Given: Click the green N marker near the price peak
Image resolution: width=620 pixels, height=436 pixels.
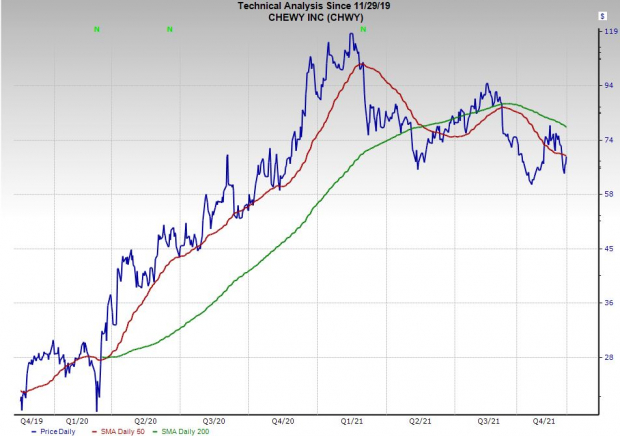Looking at the screenshot, I should (362, 30).
